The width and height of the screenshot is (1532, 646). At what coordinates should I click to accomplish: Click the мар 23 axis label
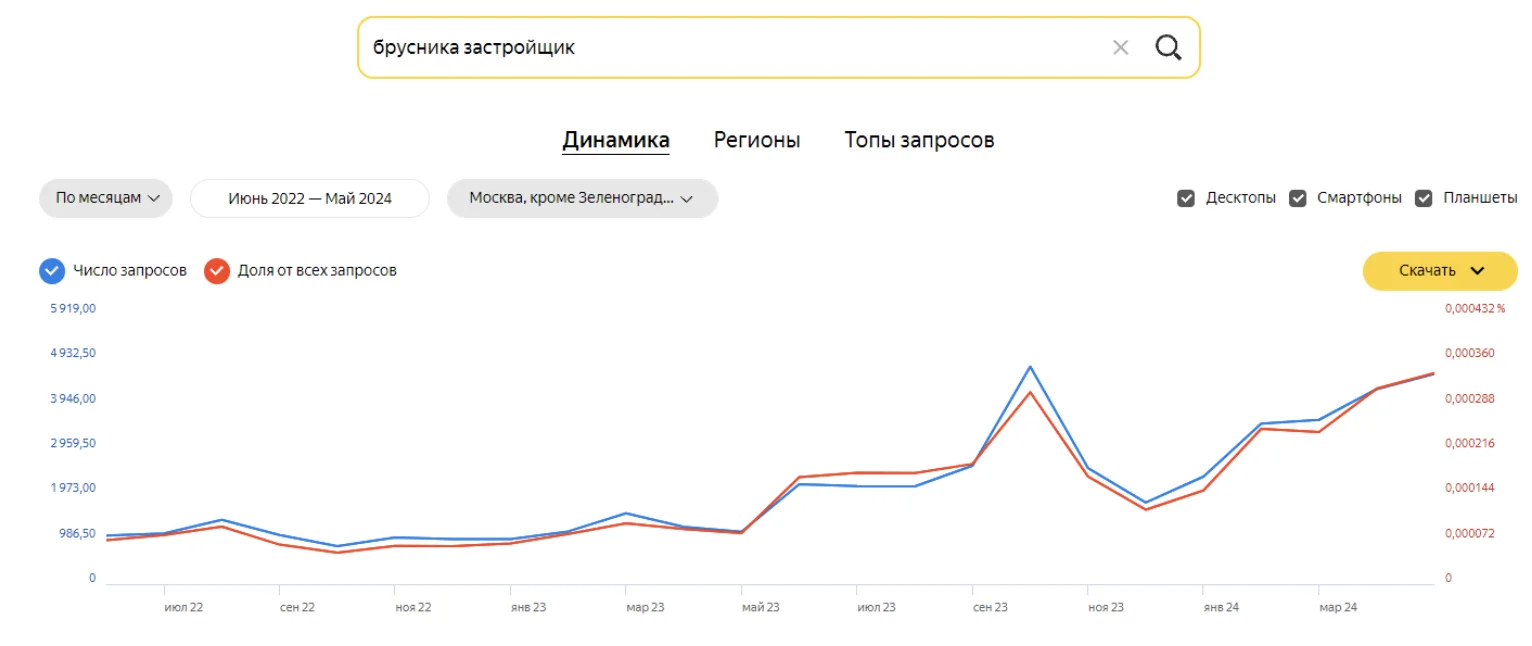click(645, 607)
